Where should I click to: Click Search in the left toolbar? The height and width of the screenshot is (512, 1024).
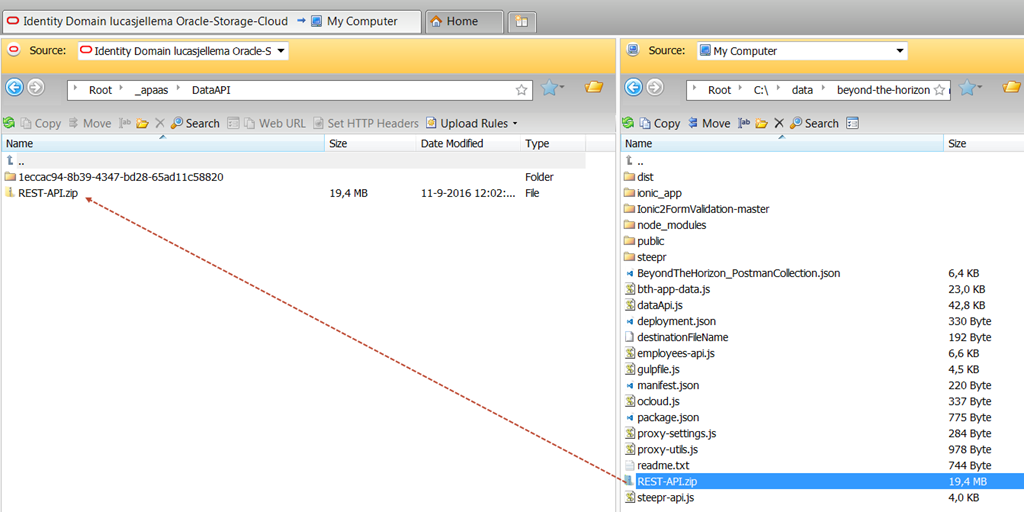[x=194, y=123]
